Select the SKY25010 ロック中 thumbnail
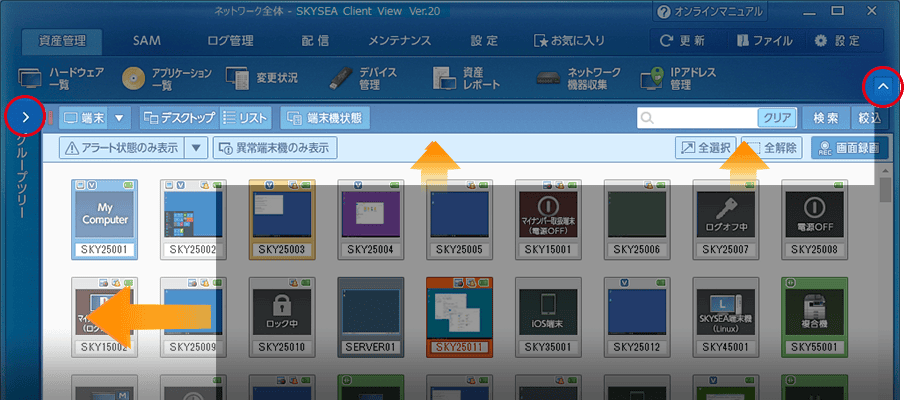The image size is (905, 400). (282, 317)
